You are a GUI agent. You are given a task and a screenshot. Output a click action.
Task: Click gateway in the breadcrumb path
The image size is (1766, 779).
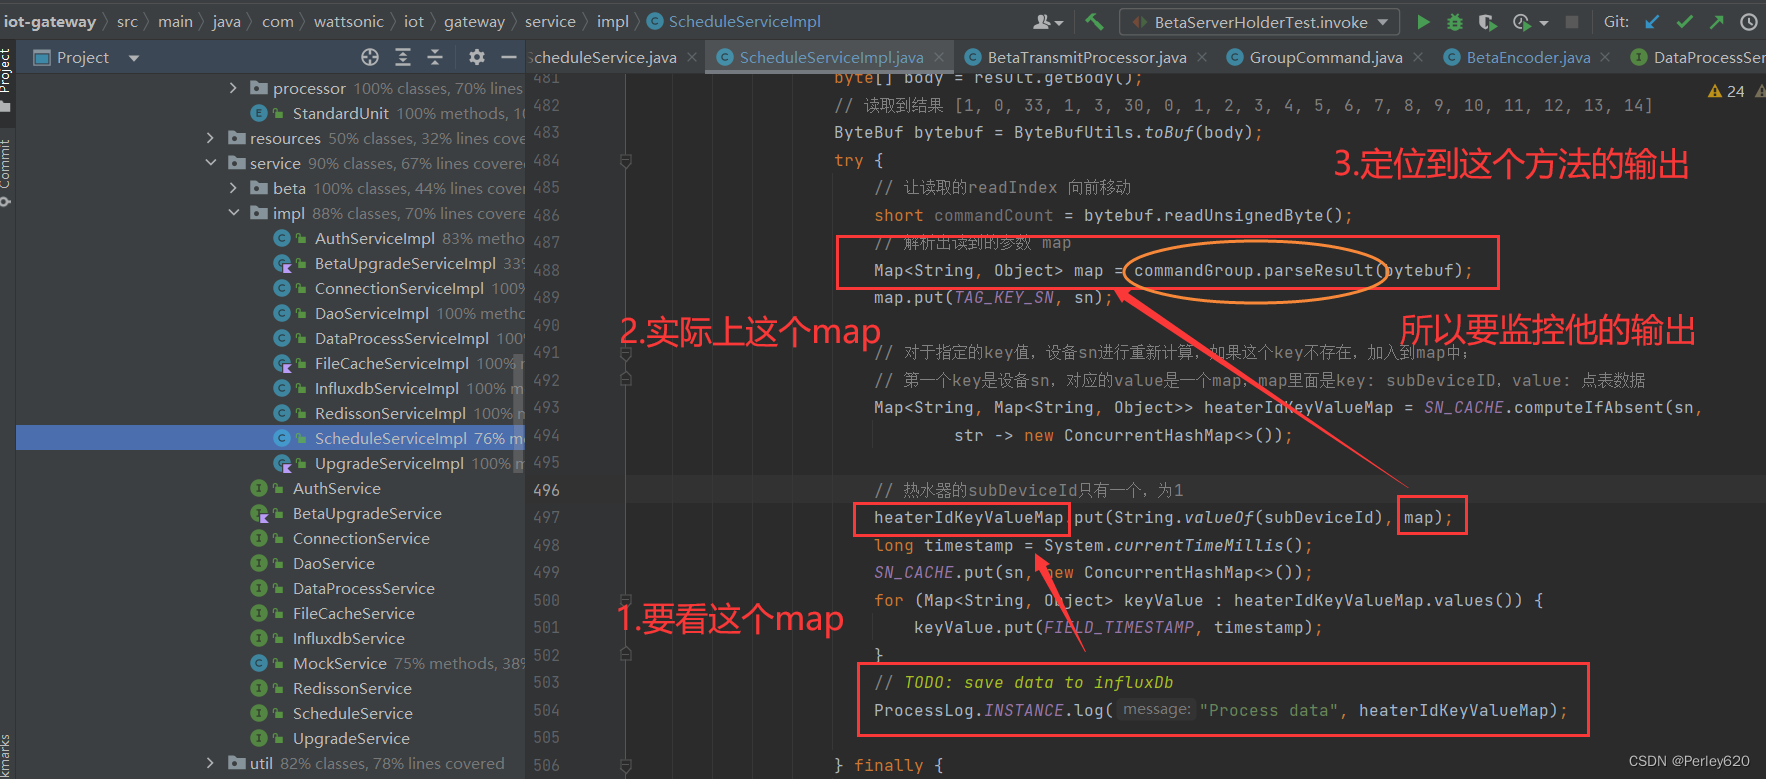tap(474, 21)
